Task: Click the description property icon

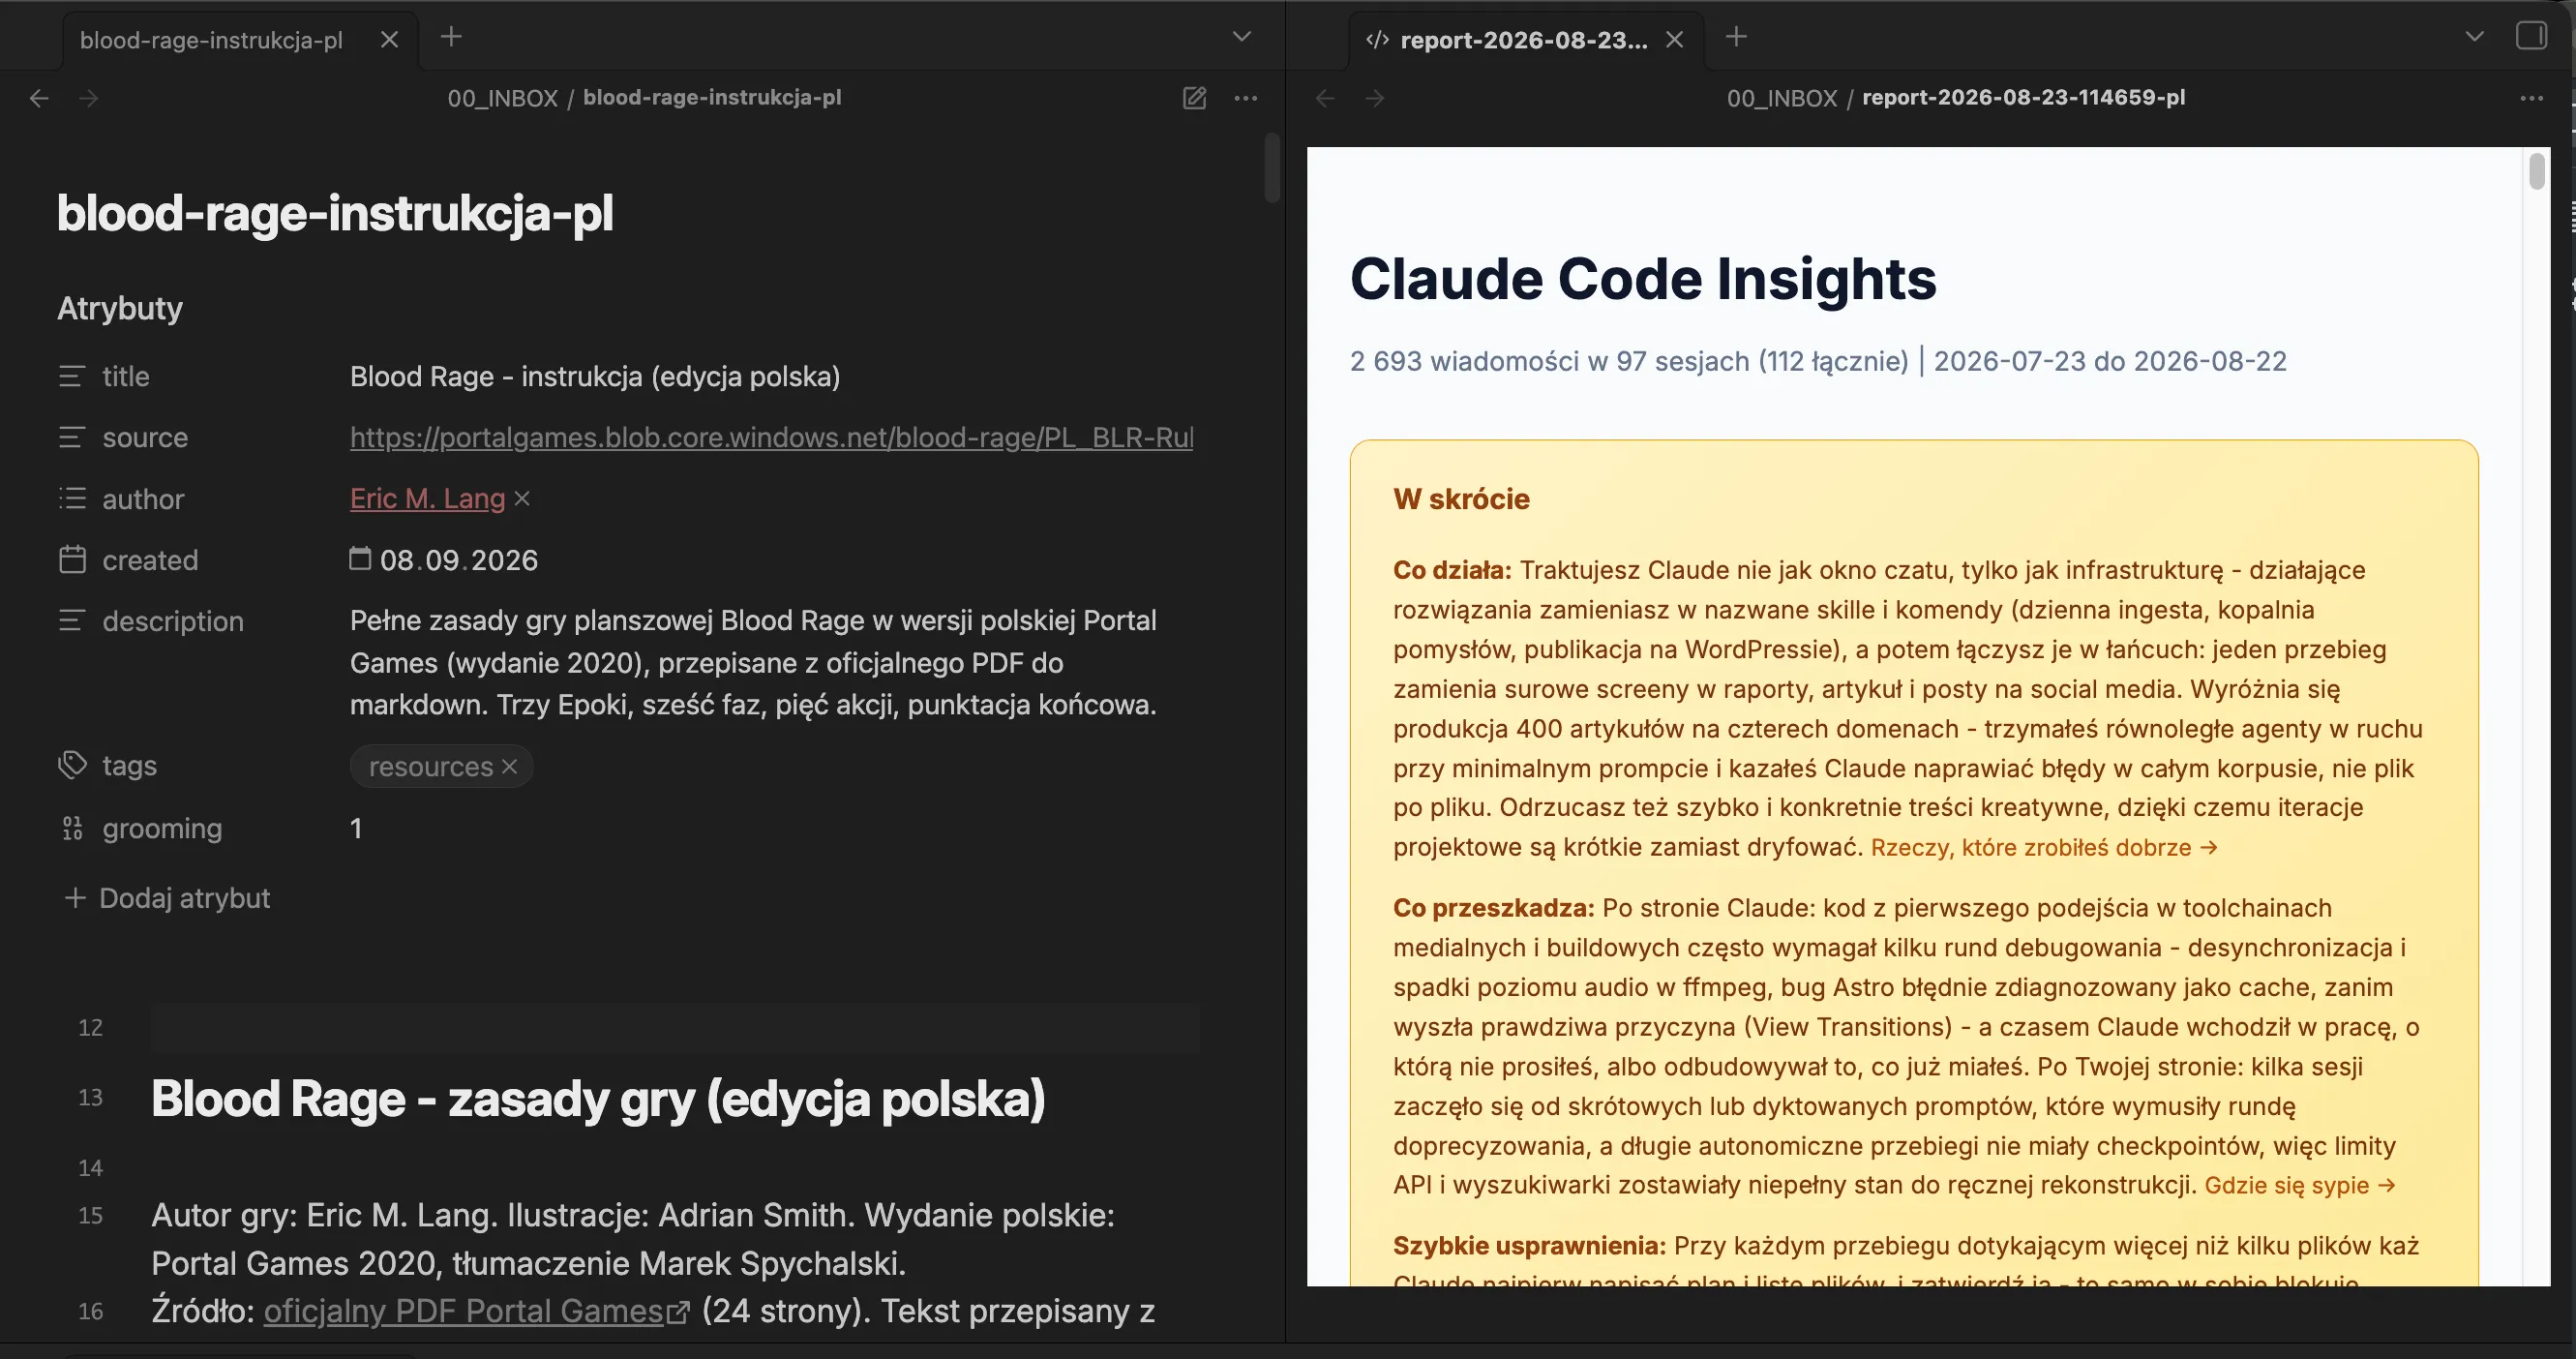Action: (72, 621)
